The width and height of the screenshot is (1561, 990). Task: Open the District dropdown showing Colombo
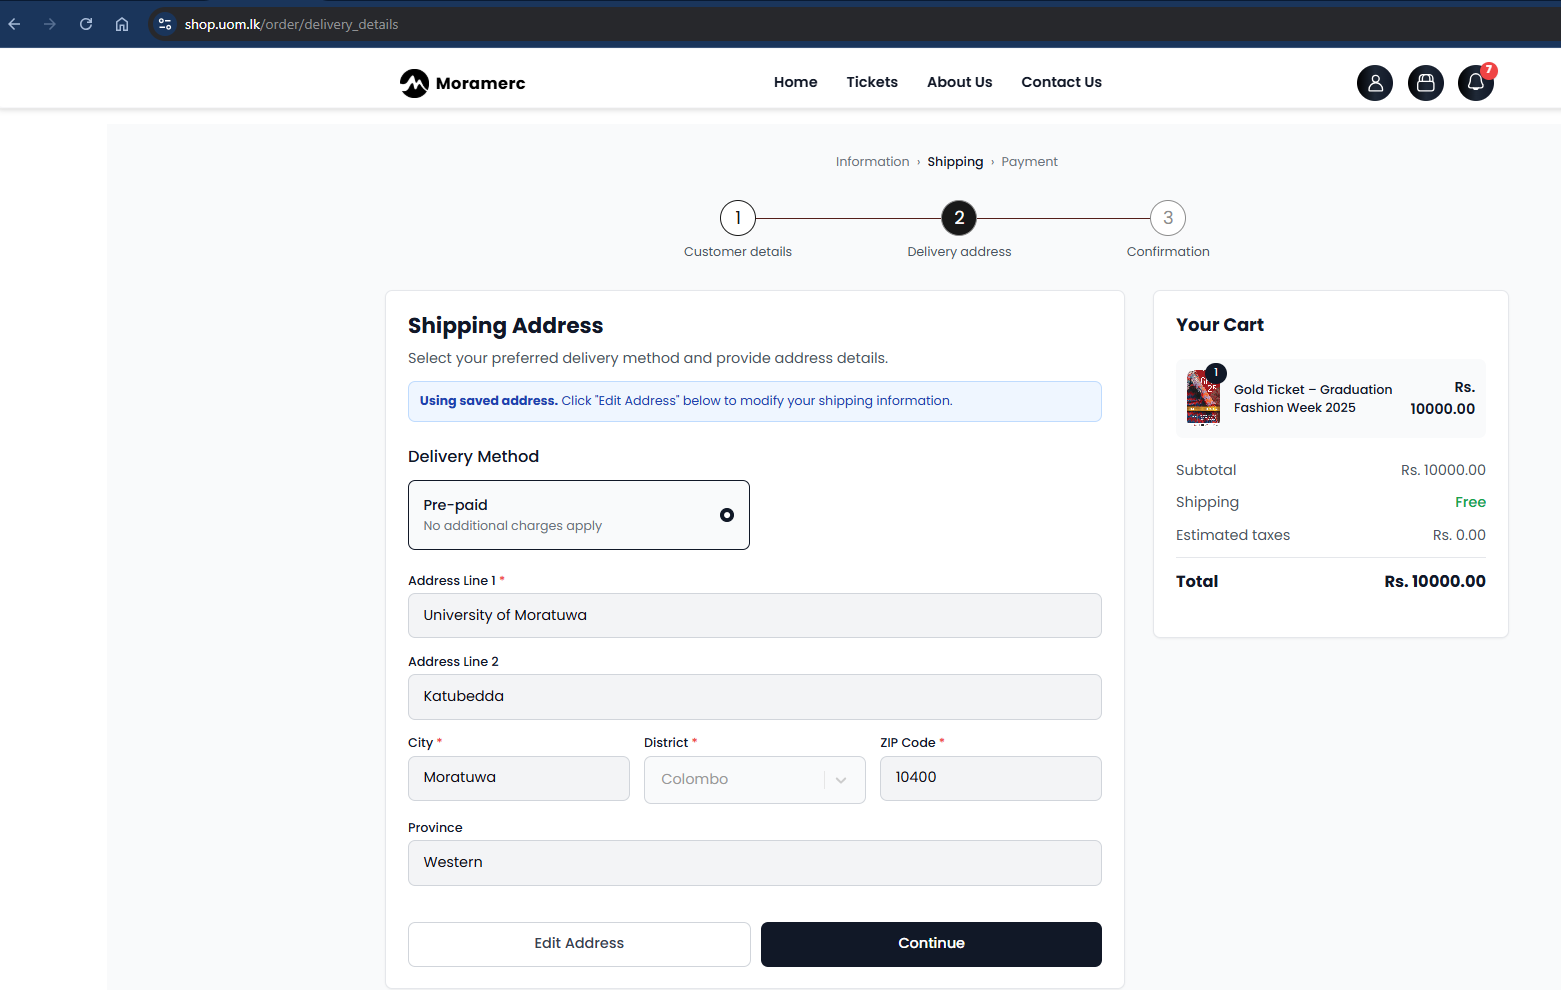tap(755, 780)
